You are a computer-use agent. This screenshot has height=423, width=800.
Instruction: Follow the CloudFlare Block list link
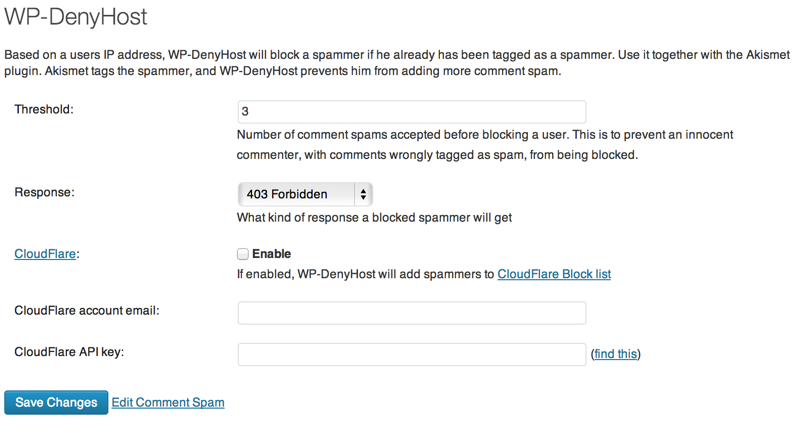point(554,274)
